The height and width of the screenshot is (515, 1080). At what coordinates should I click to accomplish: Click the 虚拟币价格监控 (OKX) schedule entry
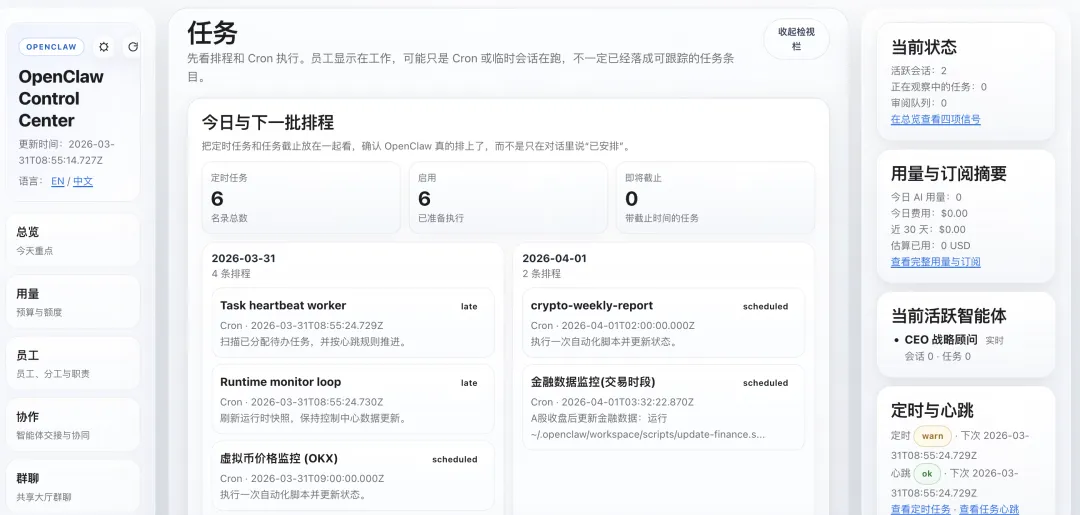point(353,476)
